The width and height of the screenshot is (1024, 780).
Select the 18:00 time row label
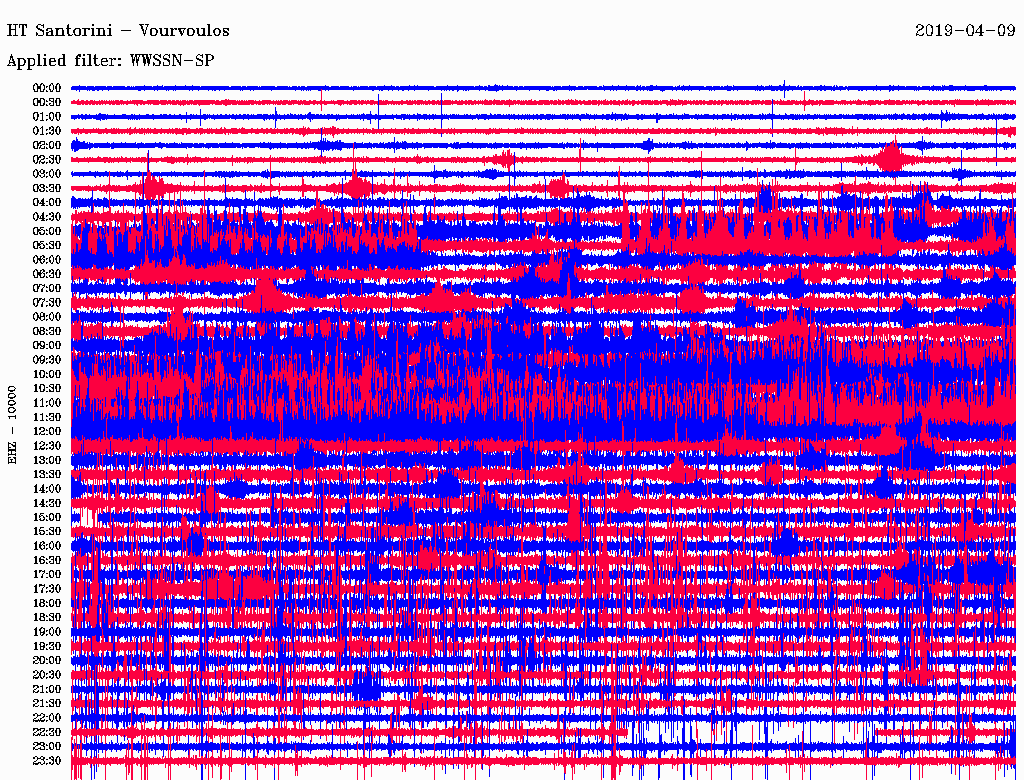[x=46, y=604]
